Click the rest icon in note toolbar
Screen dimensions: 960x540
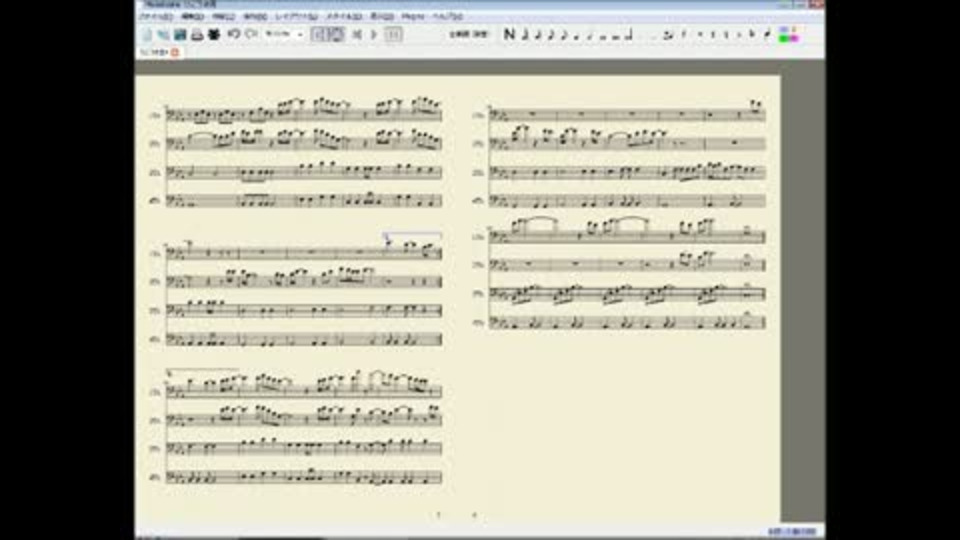[683, 35]
